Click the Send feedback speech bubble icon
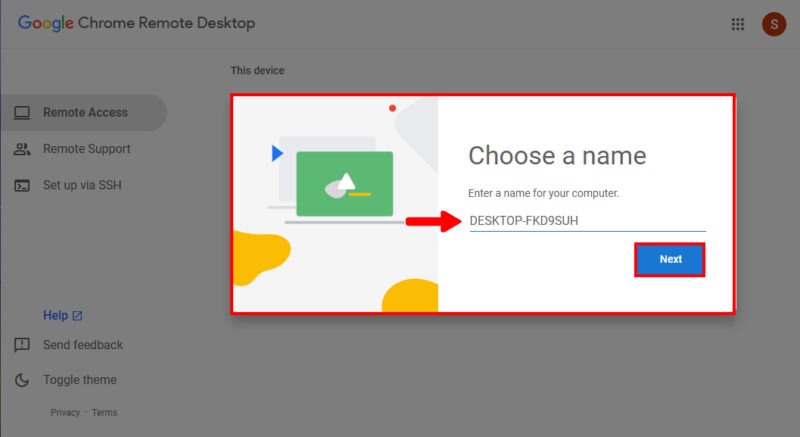Viewport: 800px width, 437px height. [22, 345]
